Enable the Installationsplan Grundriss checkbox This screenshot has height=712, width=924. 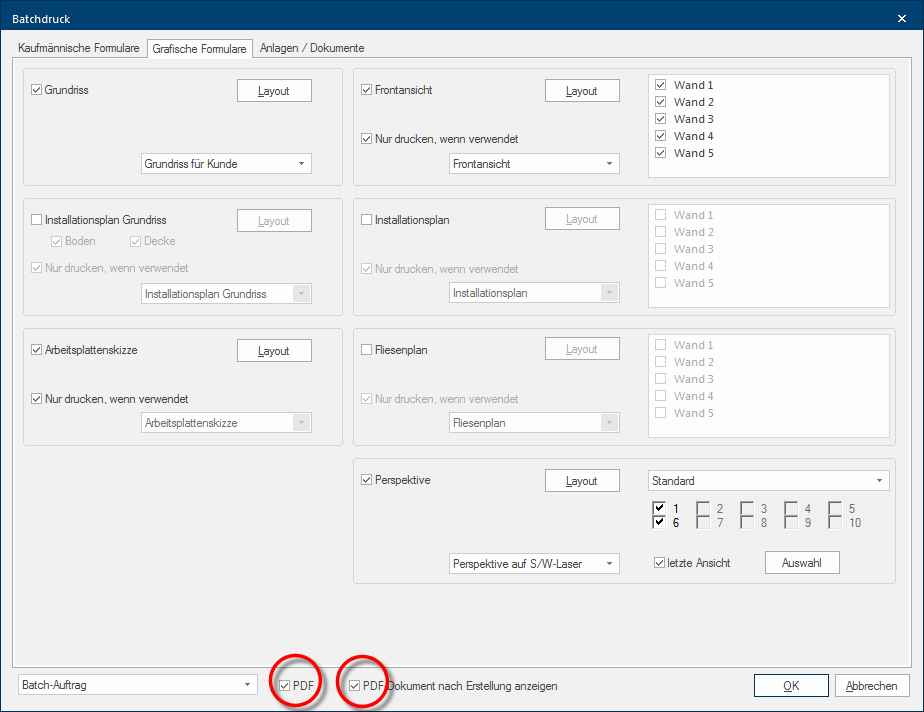coord(37,220)
